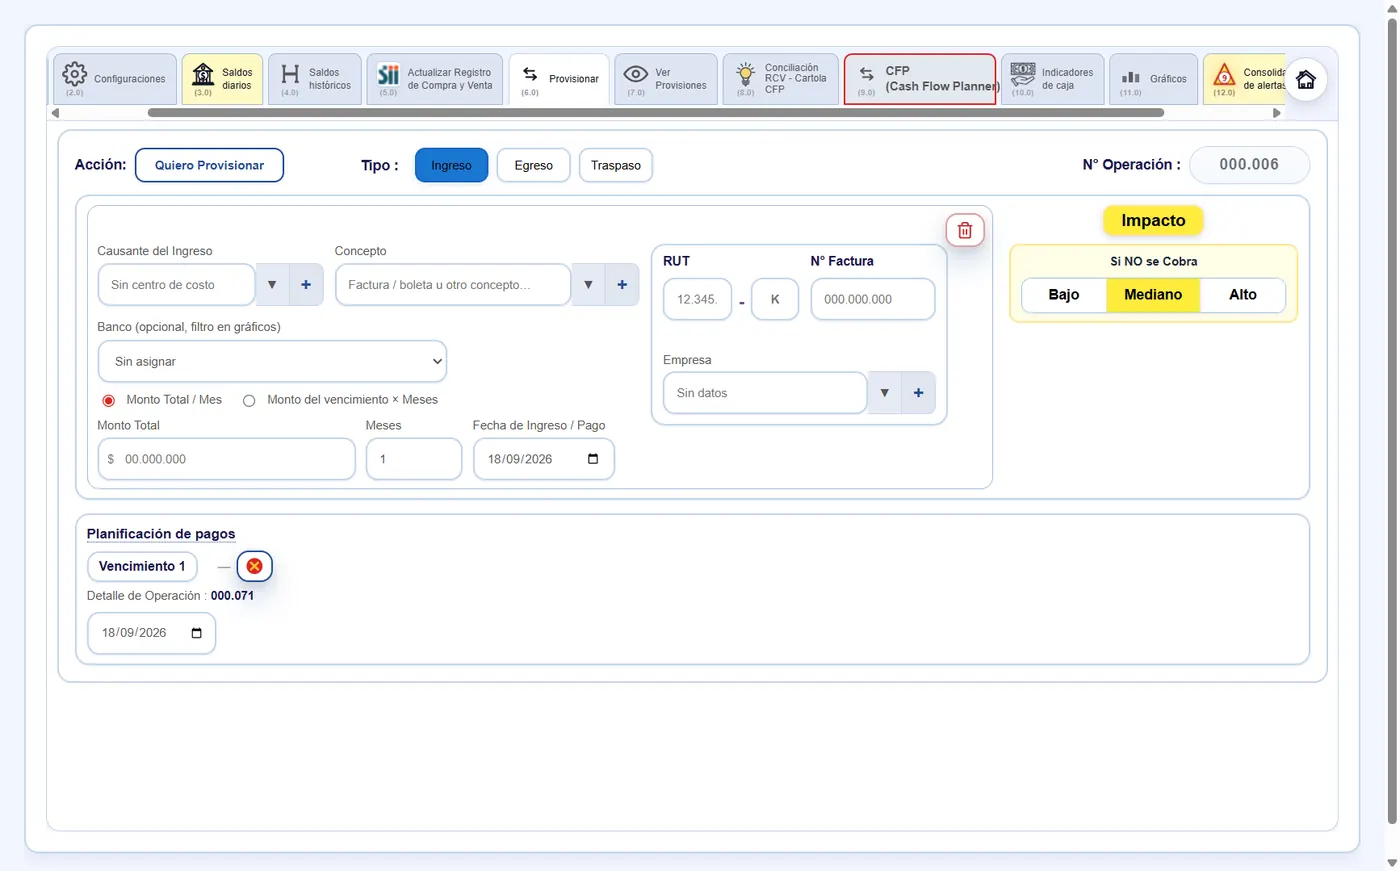1400x871 pixels.
Task: Open Ver Provisiones eye icon
Action: point(635,74)
